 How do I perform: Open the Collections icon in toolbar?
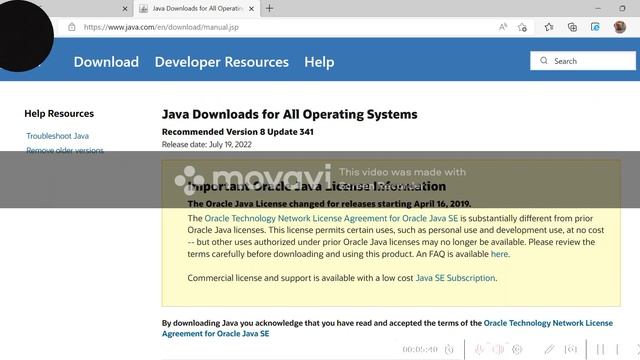(572, 27)
